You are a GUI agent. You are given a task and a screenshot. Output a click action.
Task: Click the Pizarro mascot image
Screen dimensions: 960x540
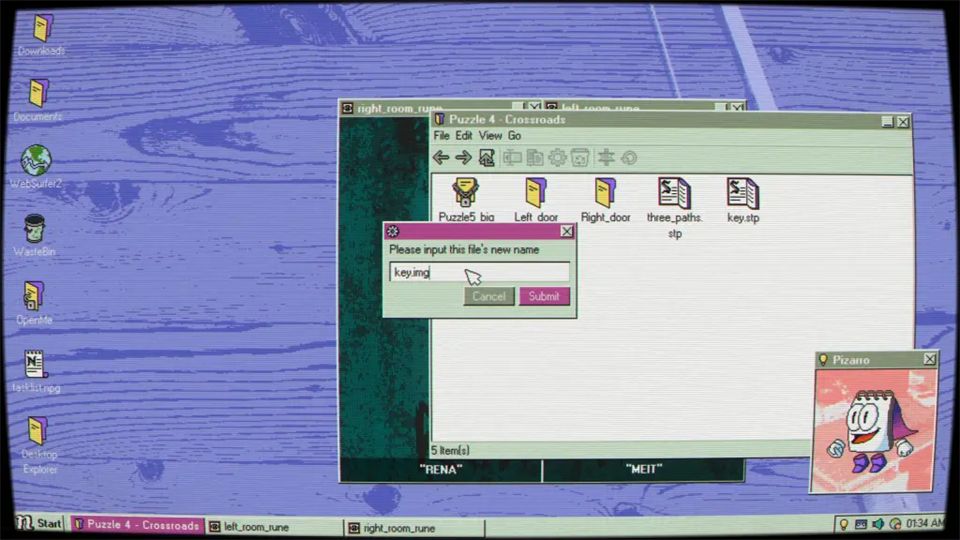coord(872,430)
